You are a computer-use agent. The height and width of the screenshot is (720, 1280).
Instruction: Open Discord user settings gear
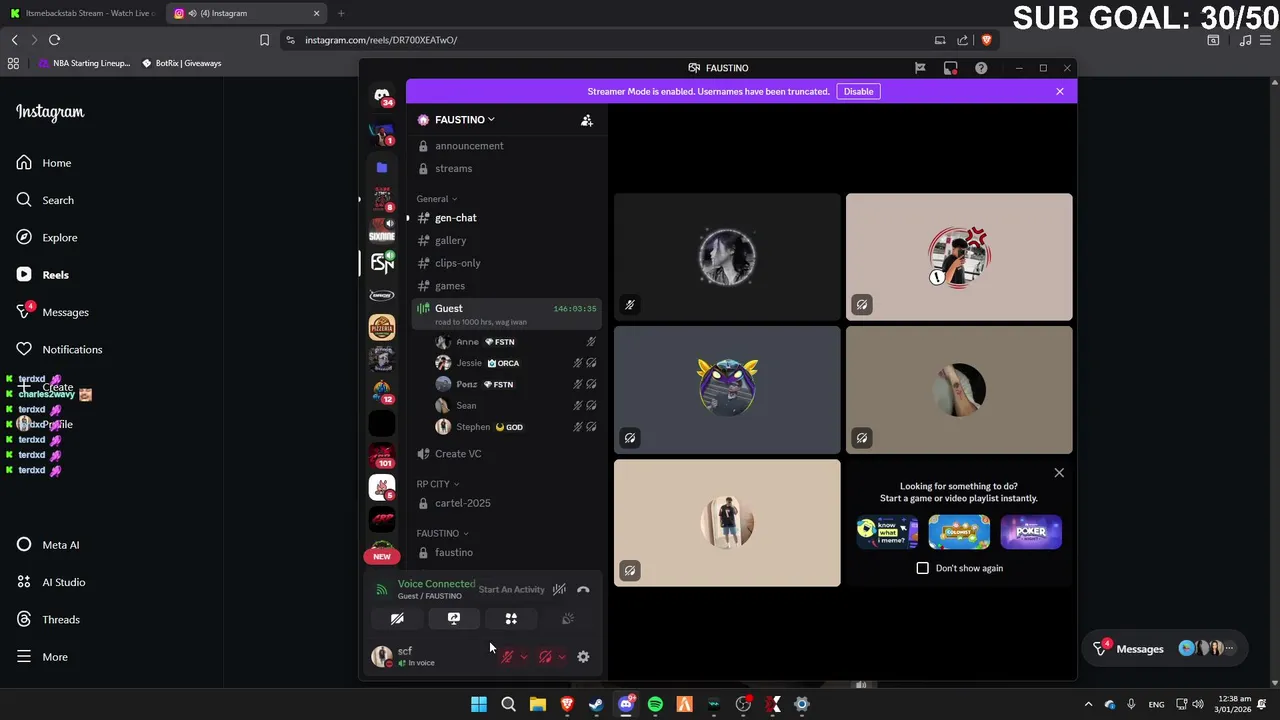583,657
